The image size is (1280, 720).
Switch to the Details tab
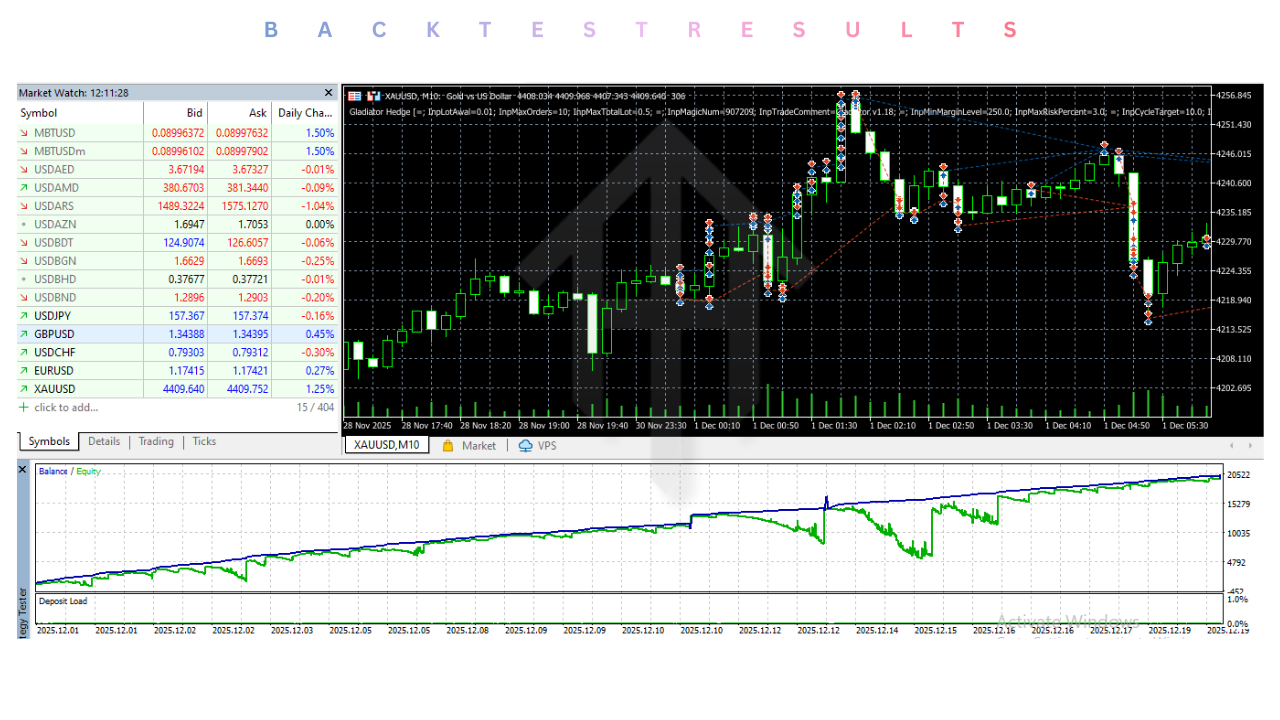(x=103, y=442)
